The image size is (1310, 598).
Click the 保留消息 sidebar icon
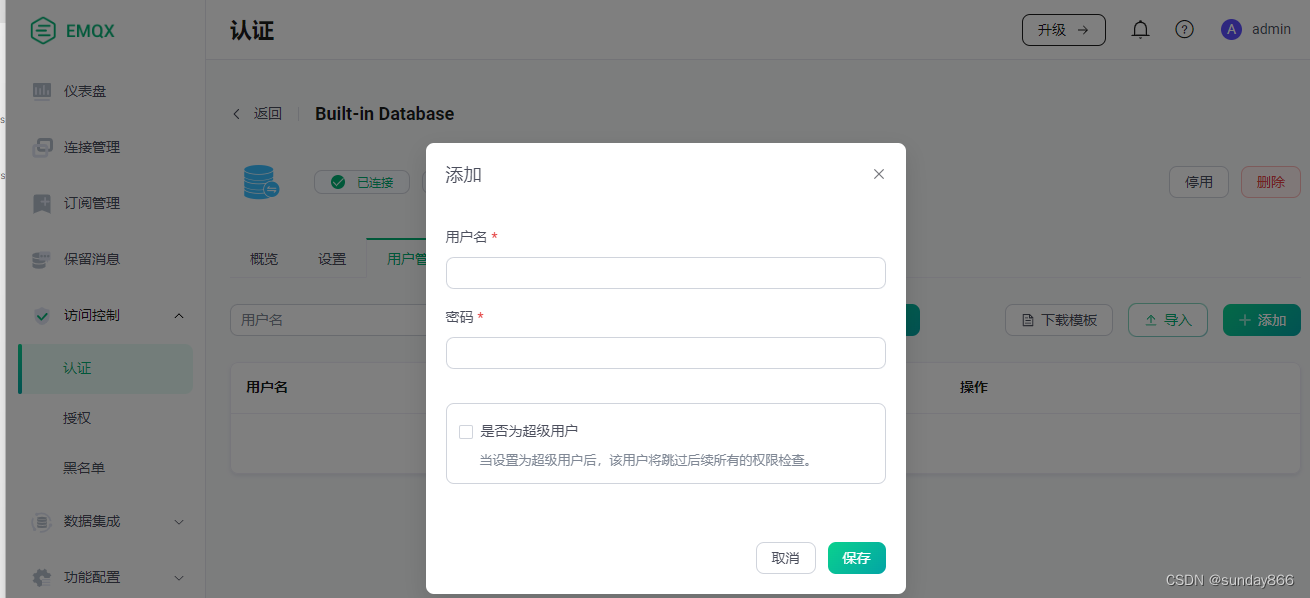click(x=41, y=259)
